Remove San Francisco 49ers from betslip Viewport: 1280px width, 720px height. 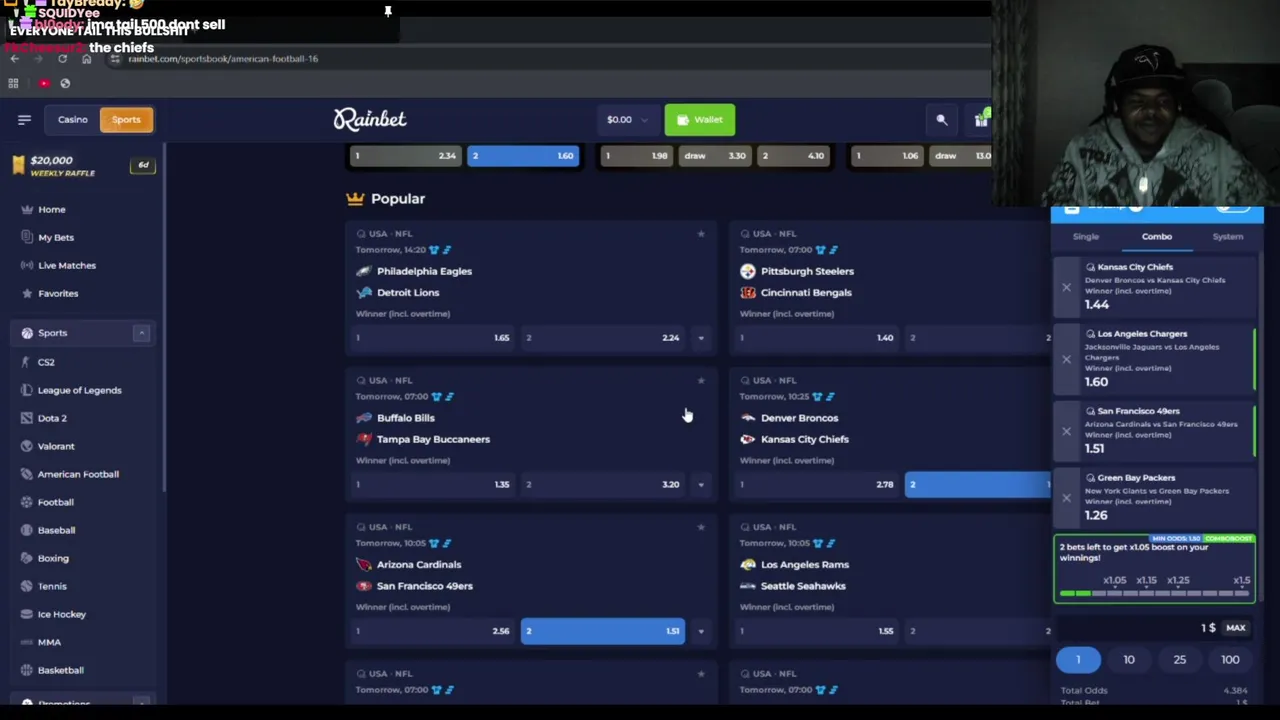point(1066,431)
